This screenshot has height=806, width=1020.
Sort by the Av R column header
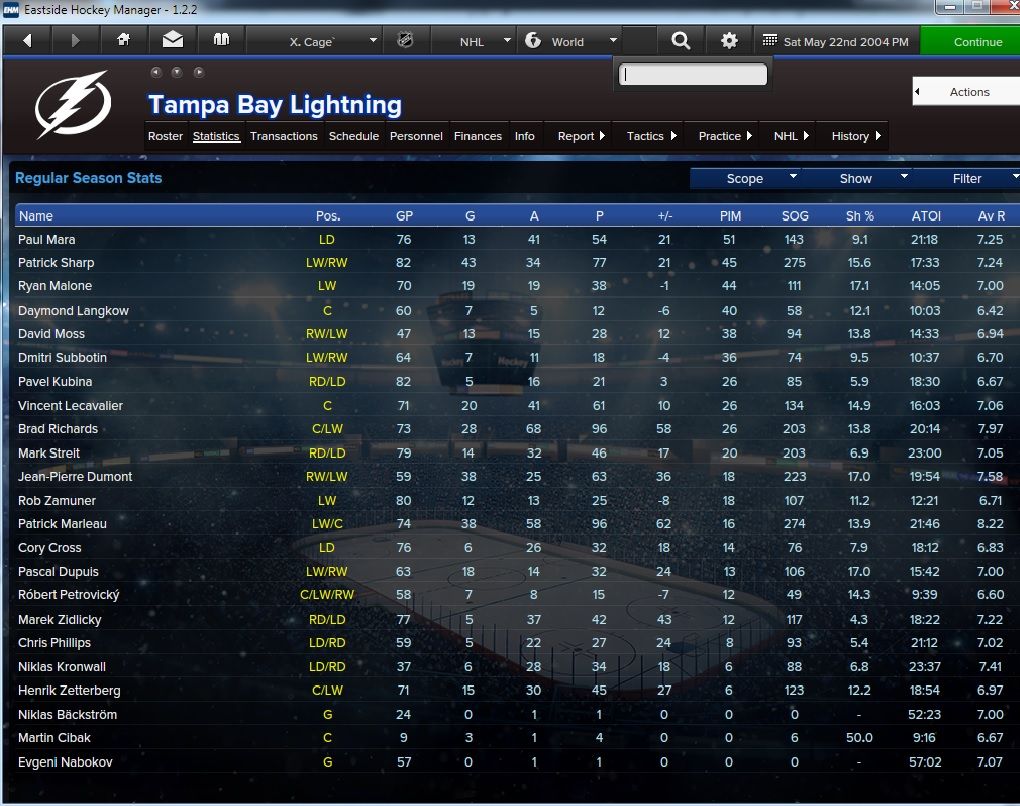click(x=991, y=216)
